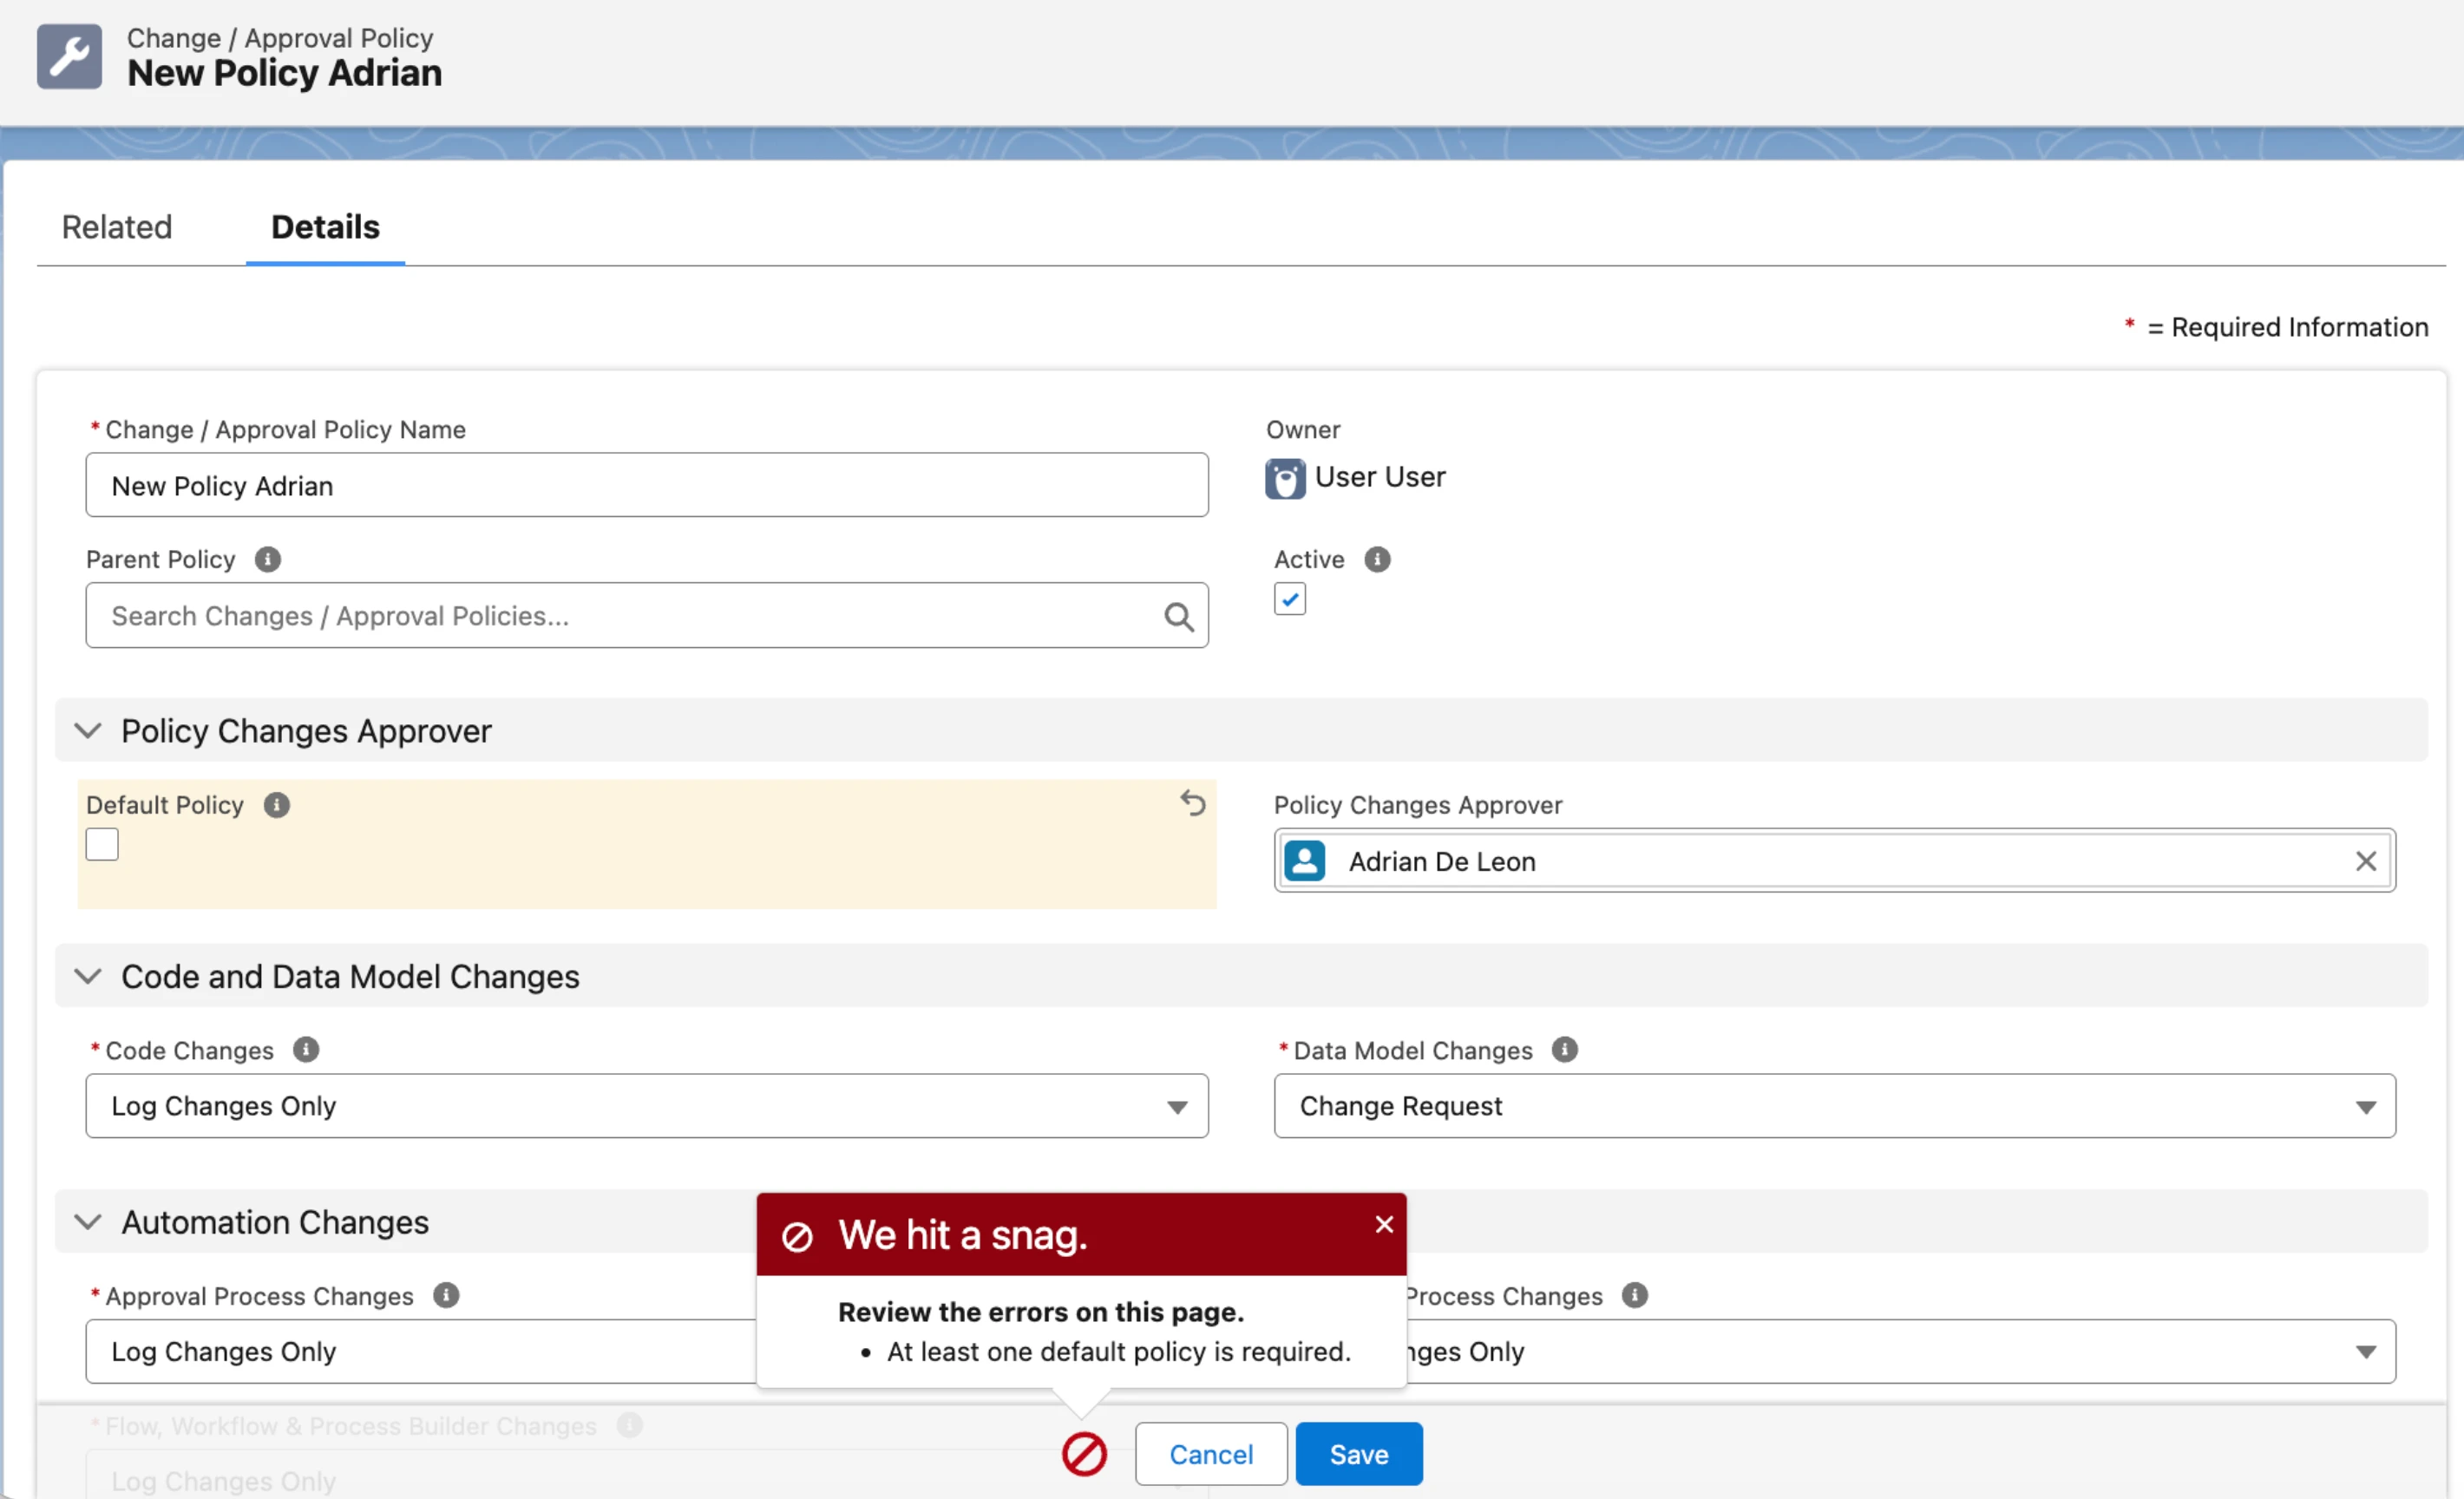Show the right-side Process Changes info icon

[x=1634, y=1296]
